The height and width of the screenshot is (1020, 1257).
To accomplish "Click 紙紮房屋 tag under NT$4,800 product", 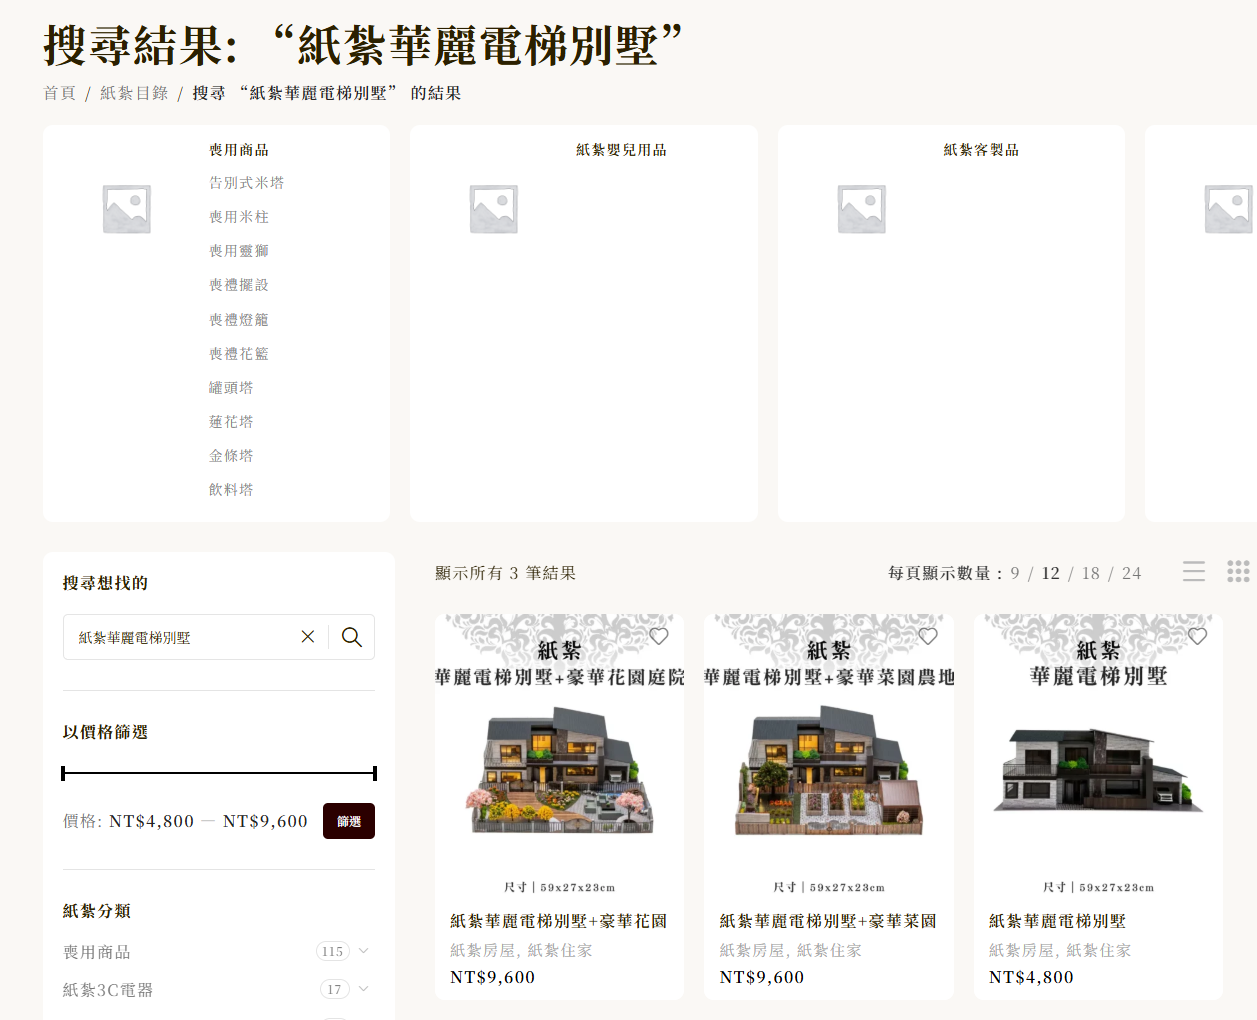I will click(x=1021, y=950).
